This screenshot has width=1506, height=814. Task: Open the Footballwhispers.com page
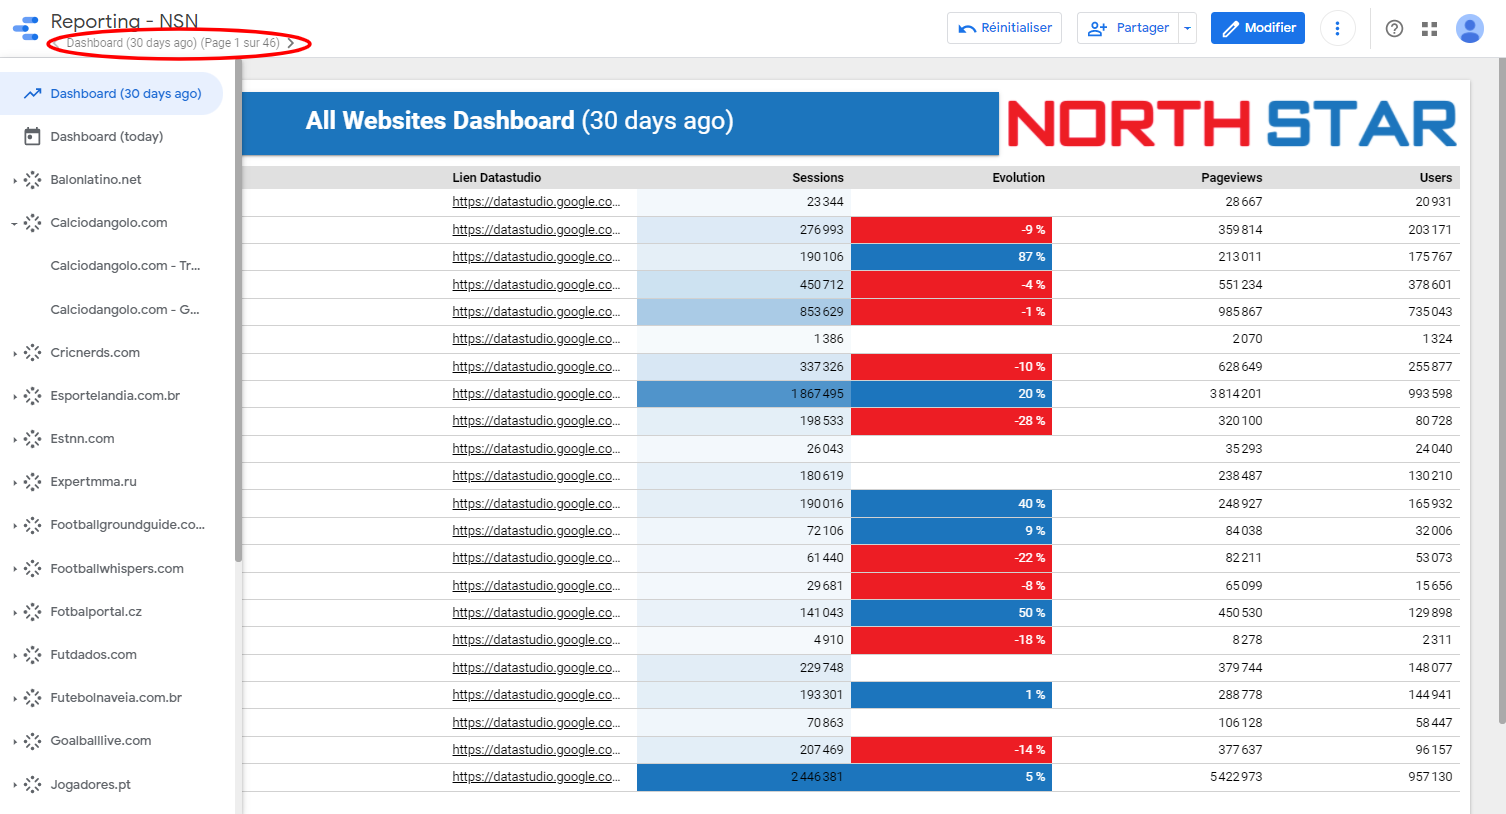(x=117, y=569)
